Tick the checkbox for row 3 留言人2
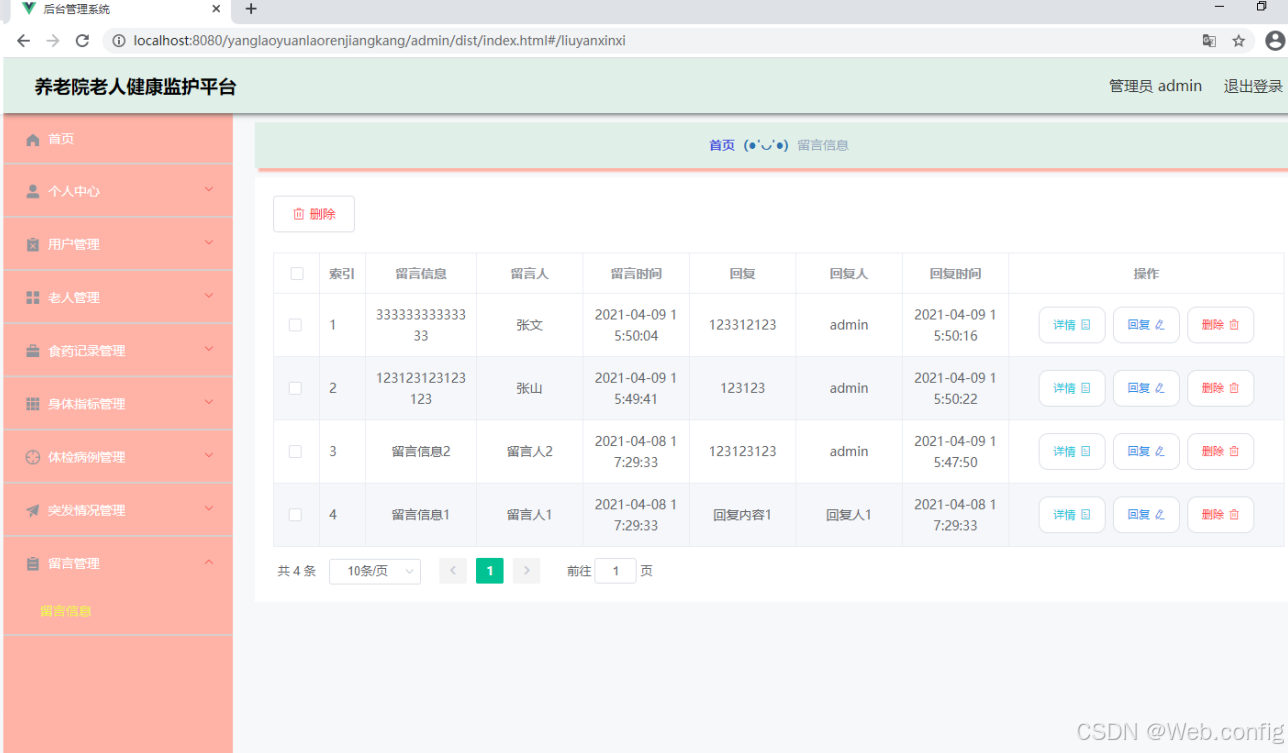This screenshot has height=753, width=1288. click(x=295, y=451)
